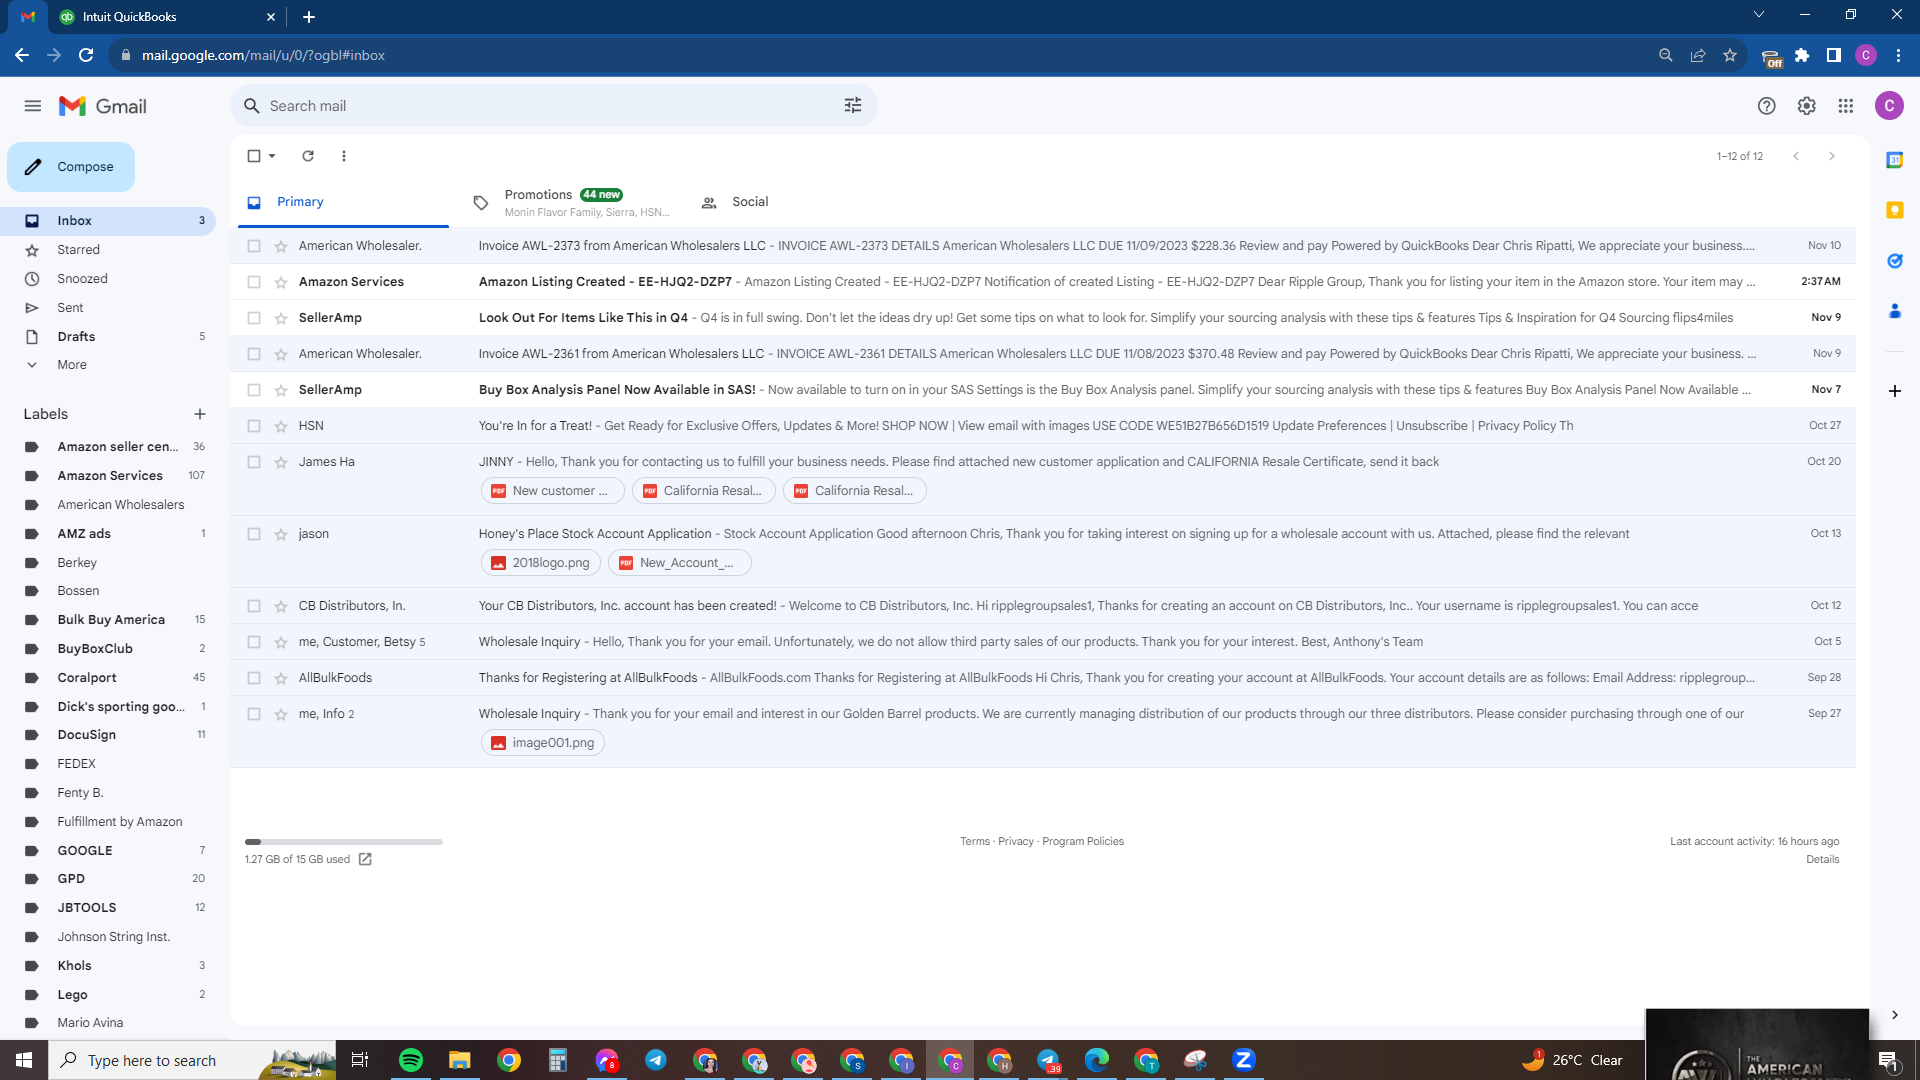This screenshot has width=1920, height=1080.
Task: Bookmark this page with star icon
Action: (1730, 55)
